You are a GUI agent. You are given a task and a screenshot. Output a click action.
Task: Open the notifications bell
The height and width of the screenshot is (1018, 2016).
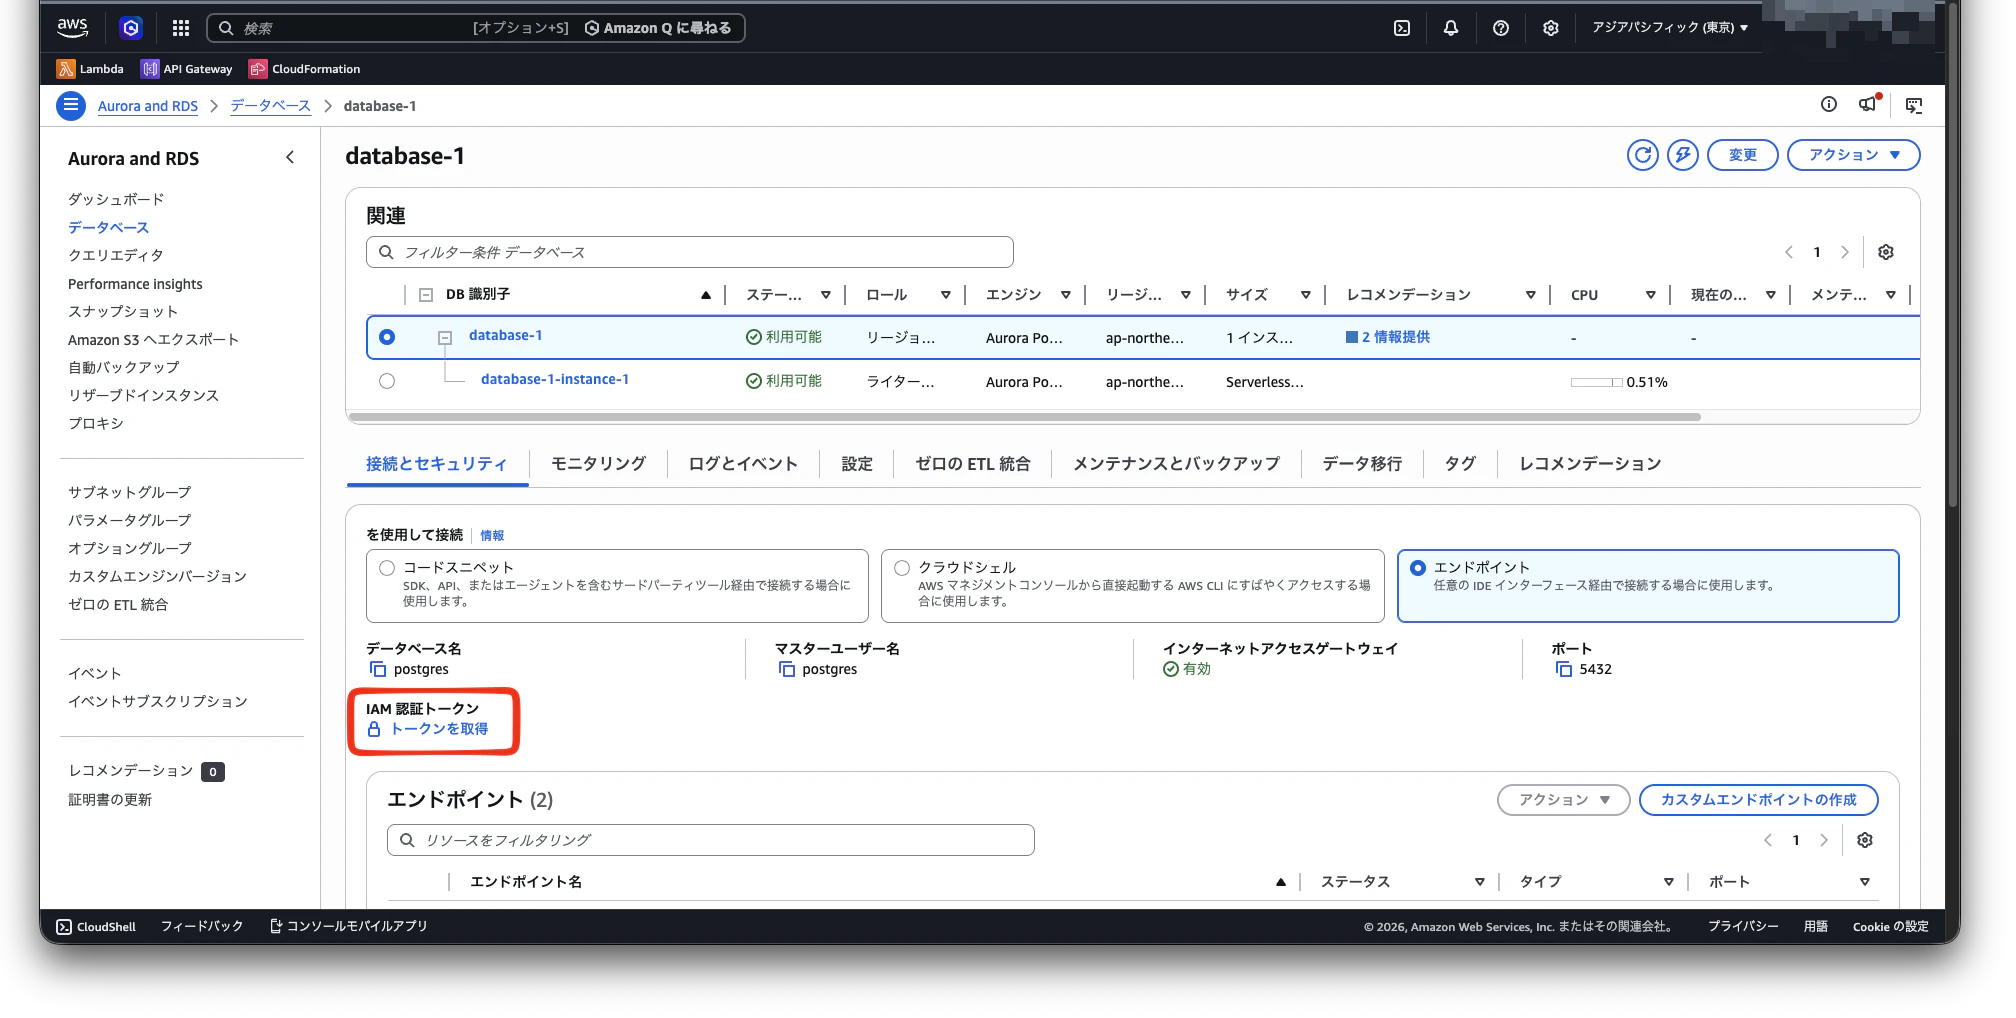[x=1451, y=28]
